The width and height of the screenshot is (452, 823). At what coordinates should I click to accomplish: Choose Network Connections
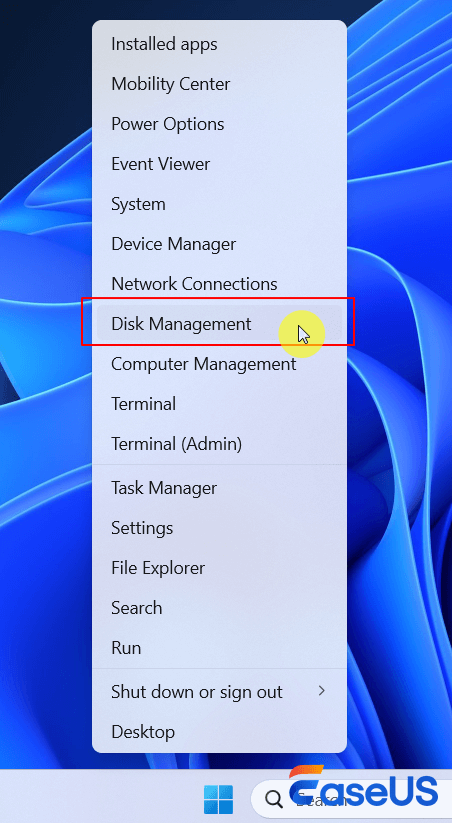(x=219, y=284)
